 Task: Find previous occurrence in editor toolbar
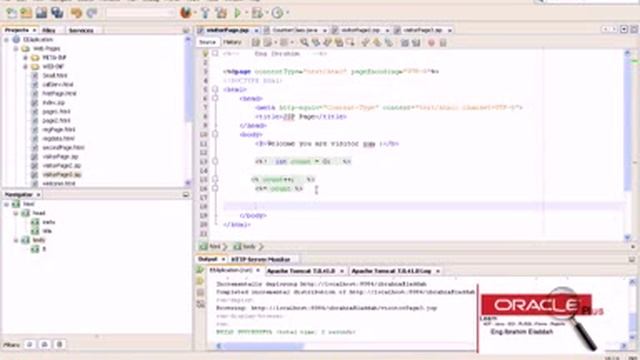[316, 42]
